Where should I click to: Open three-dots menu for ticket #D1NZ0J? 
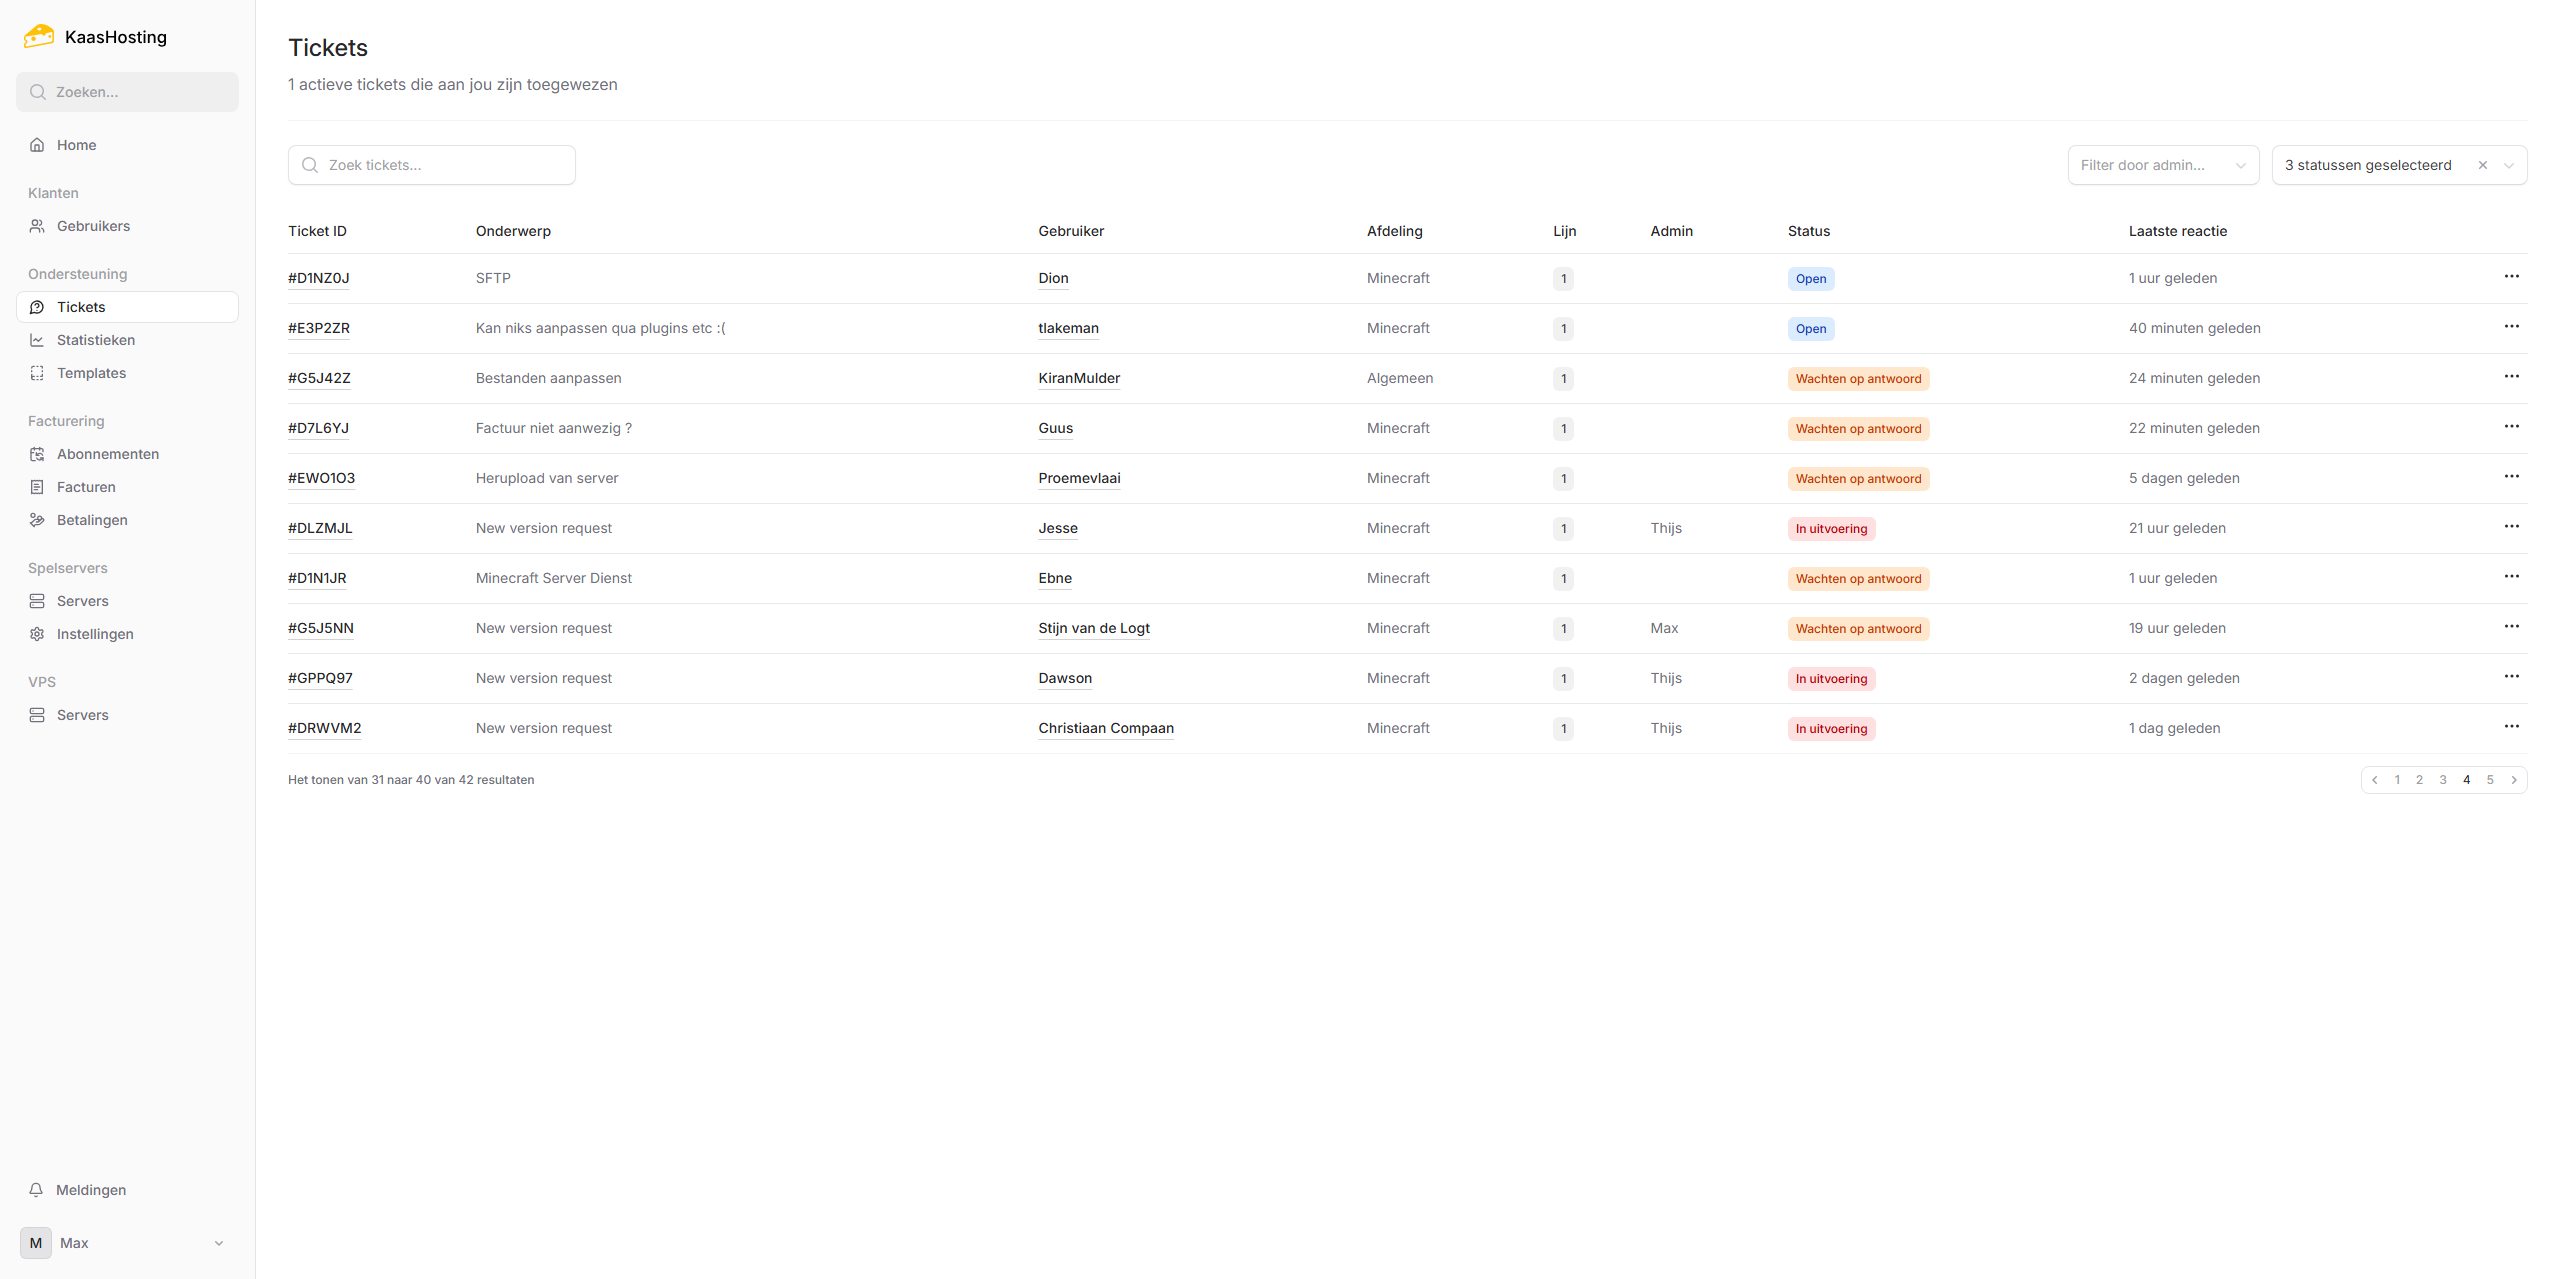2511,277
